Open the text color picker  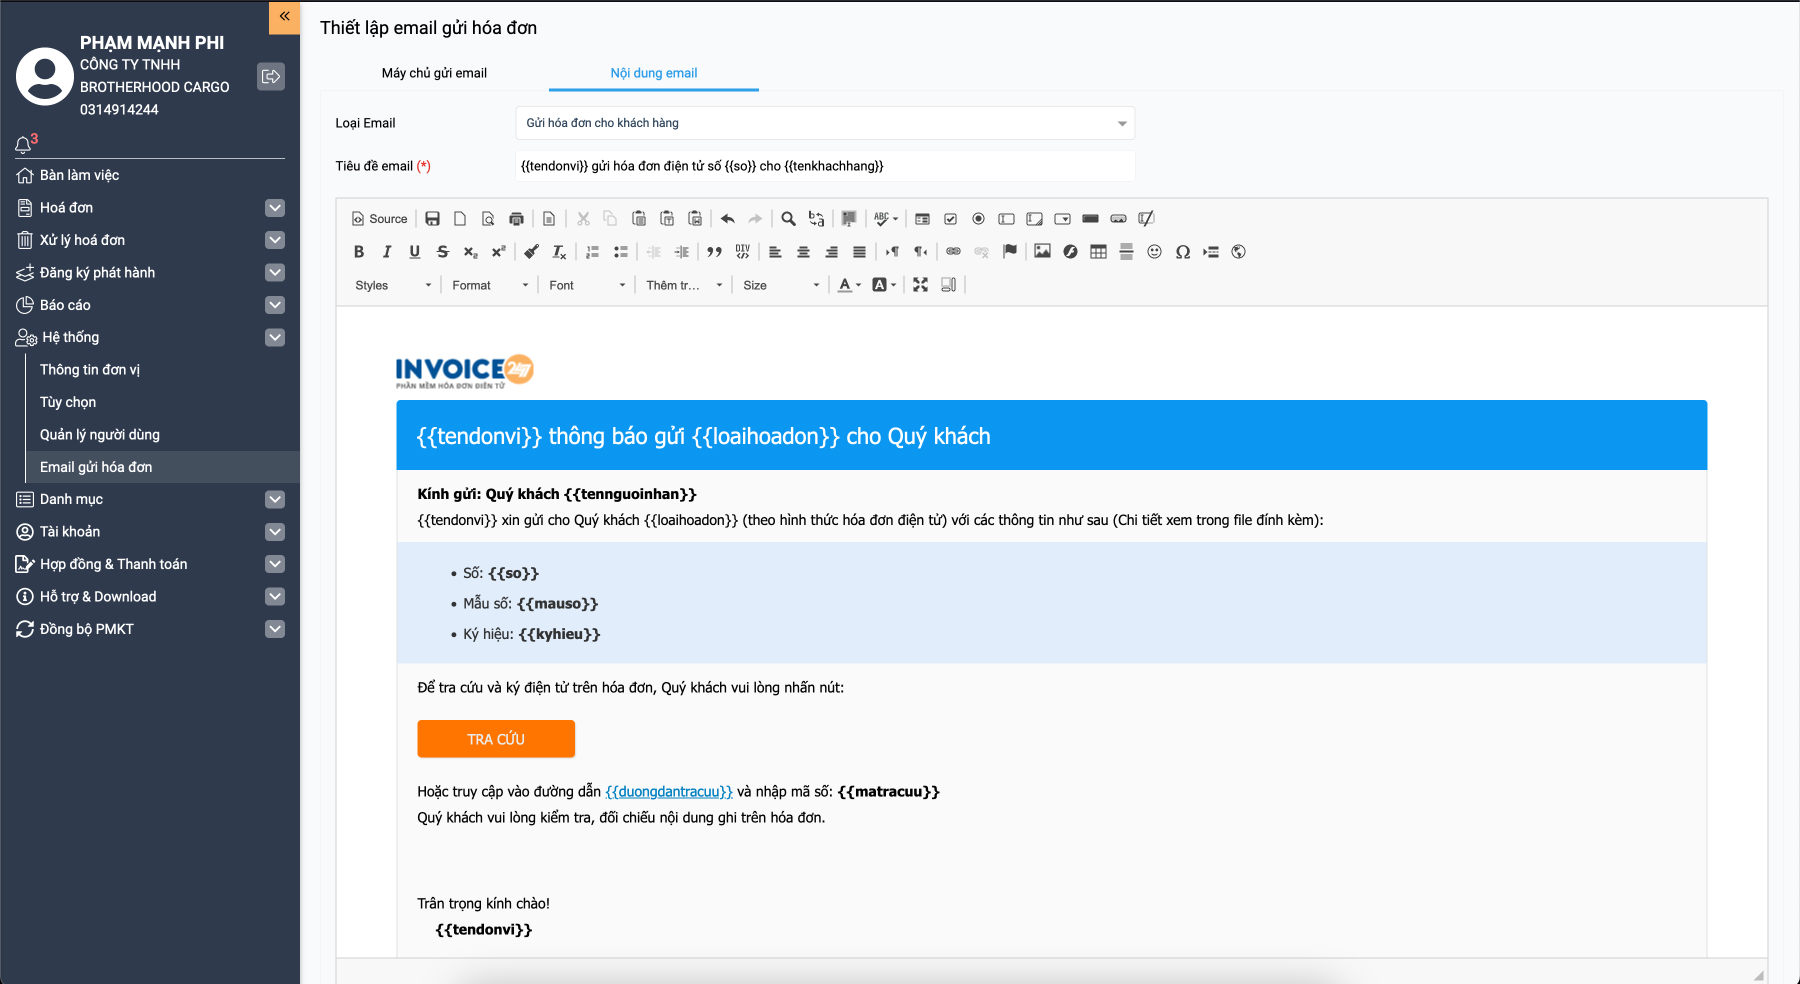tap(849, 285)
